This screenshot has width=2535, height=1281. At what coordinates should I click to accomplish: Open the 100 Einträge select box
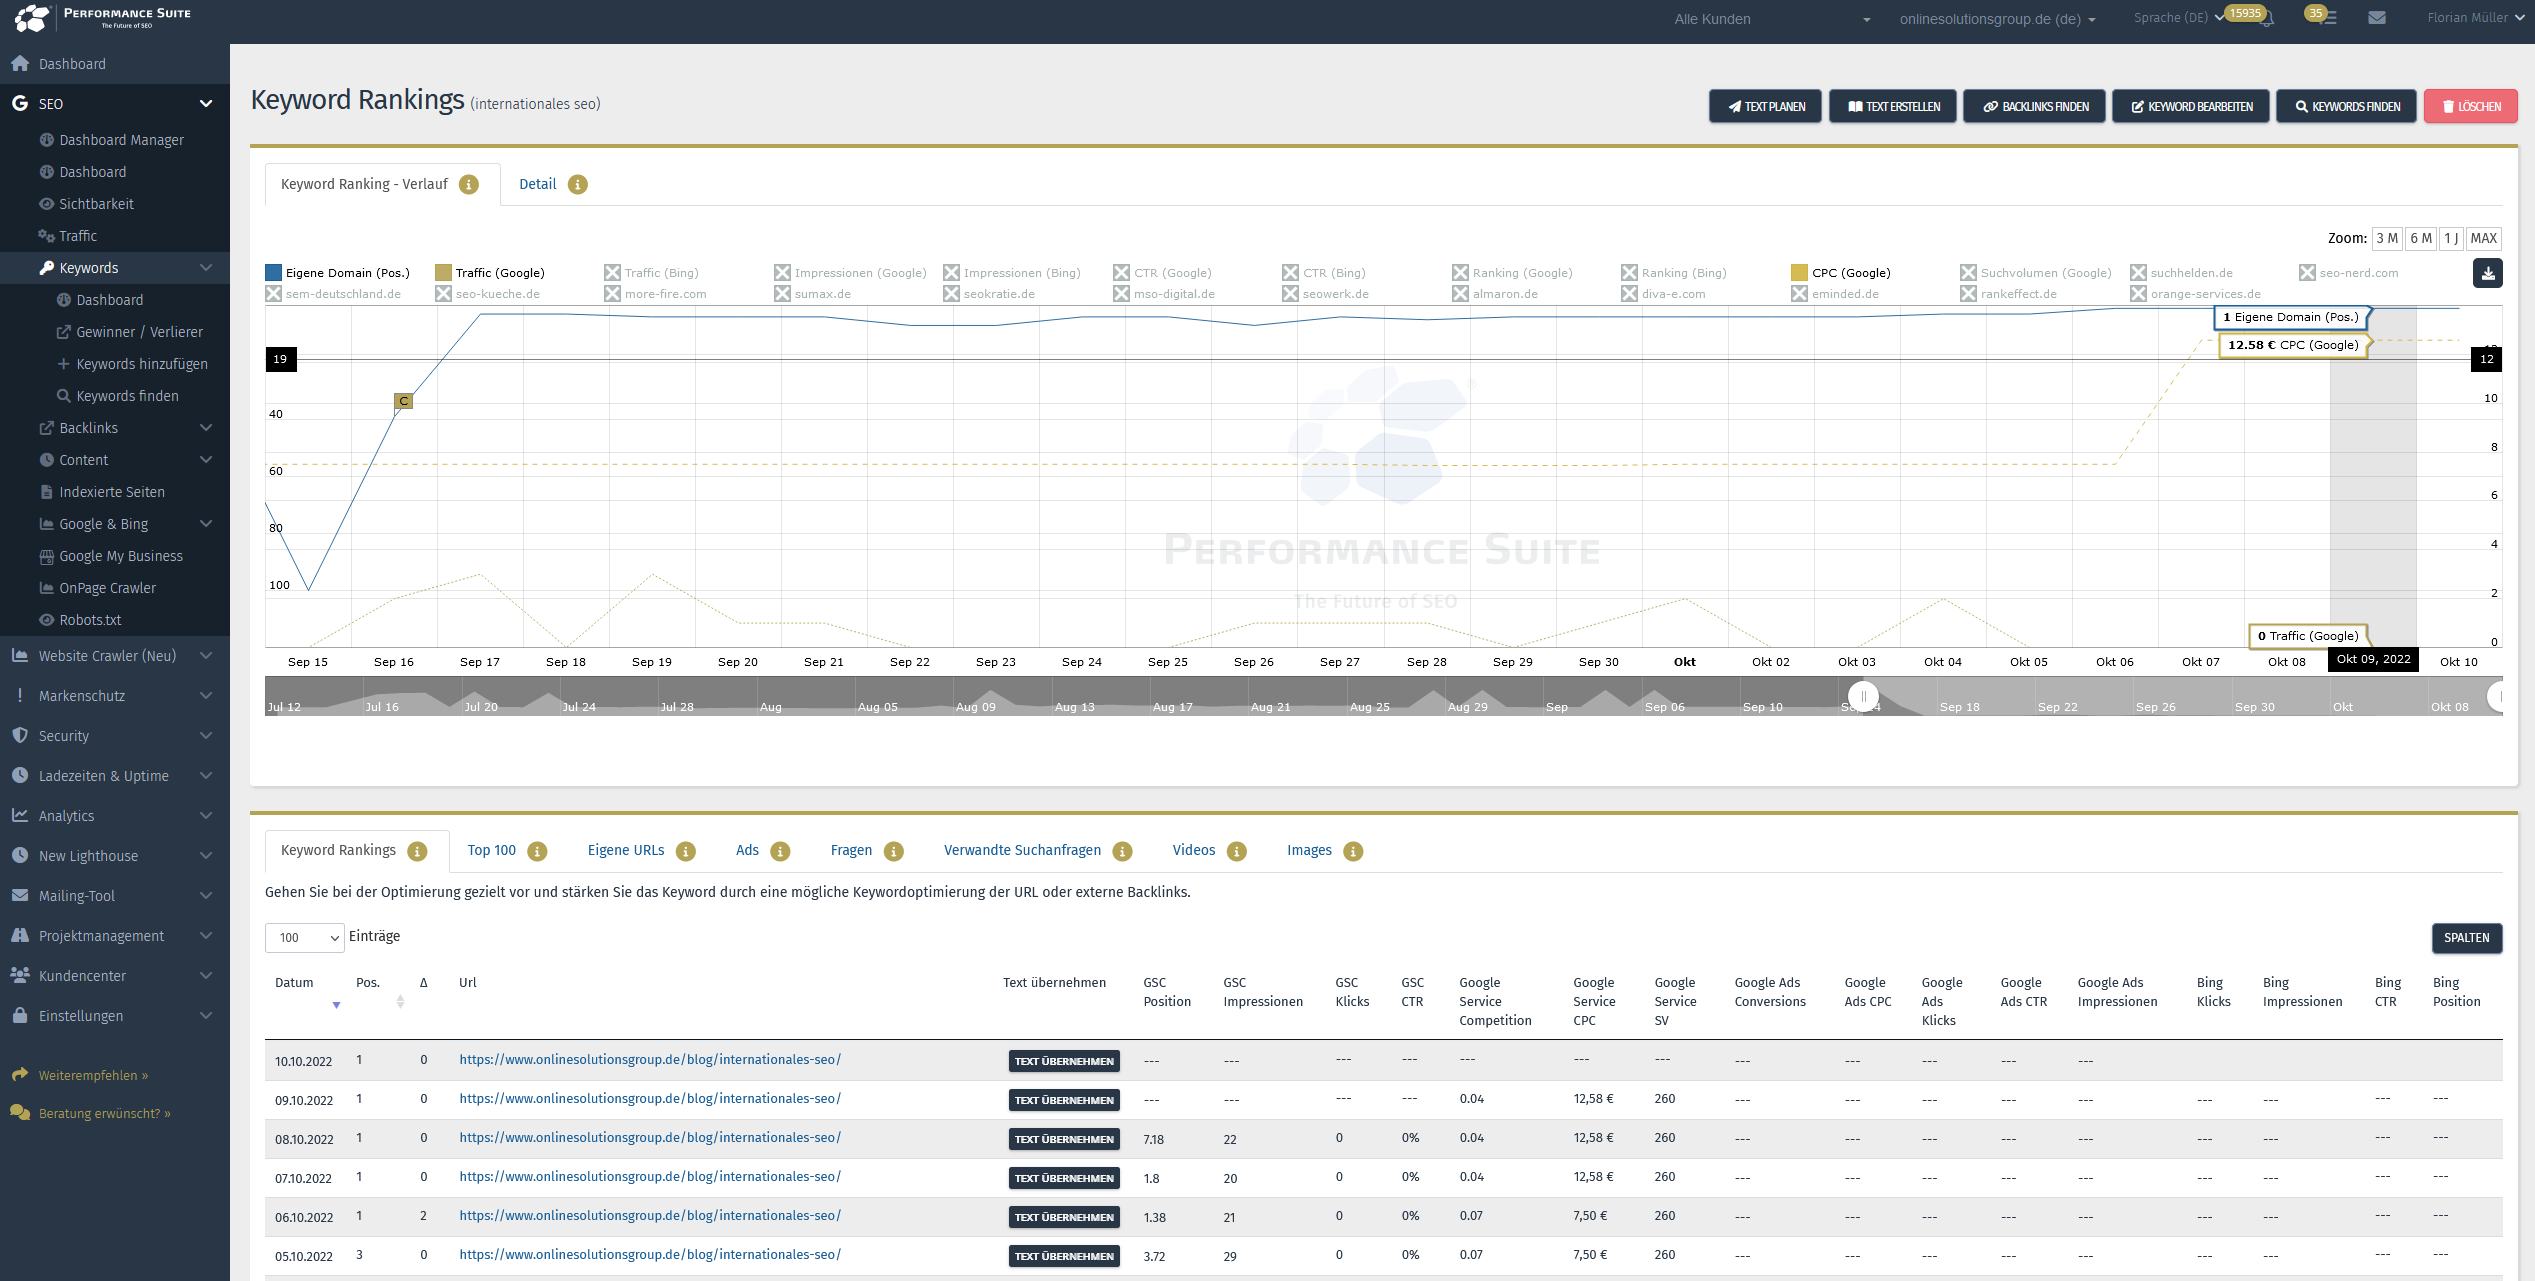coord(305,938)
